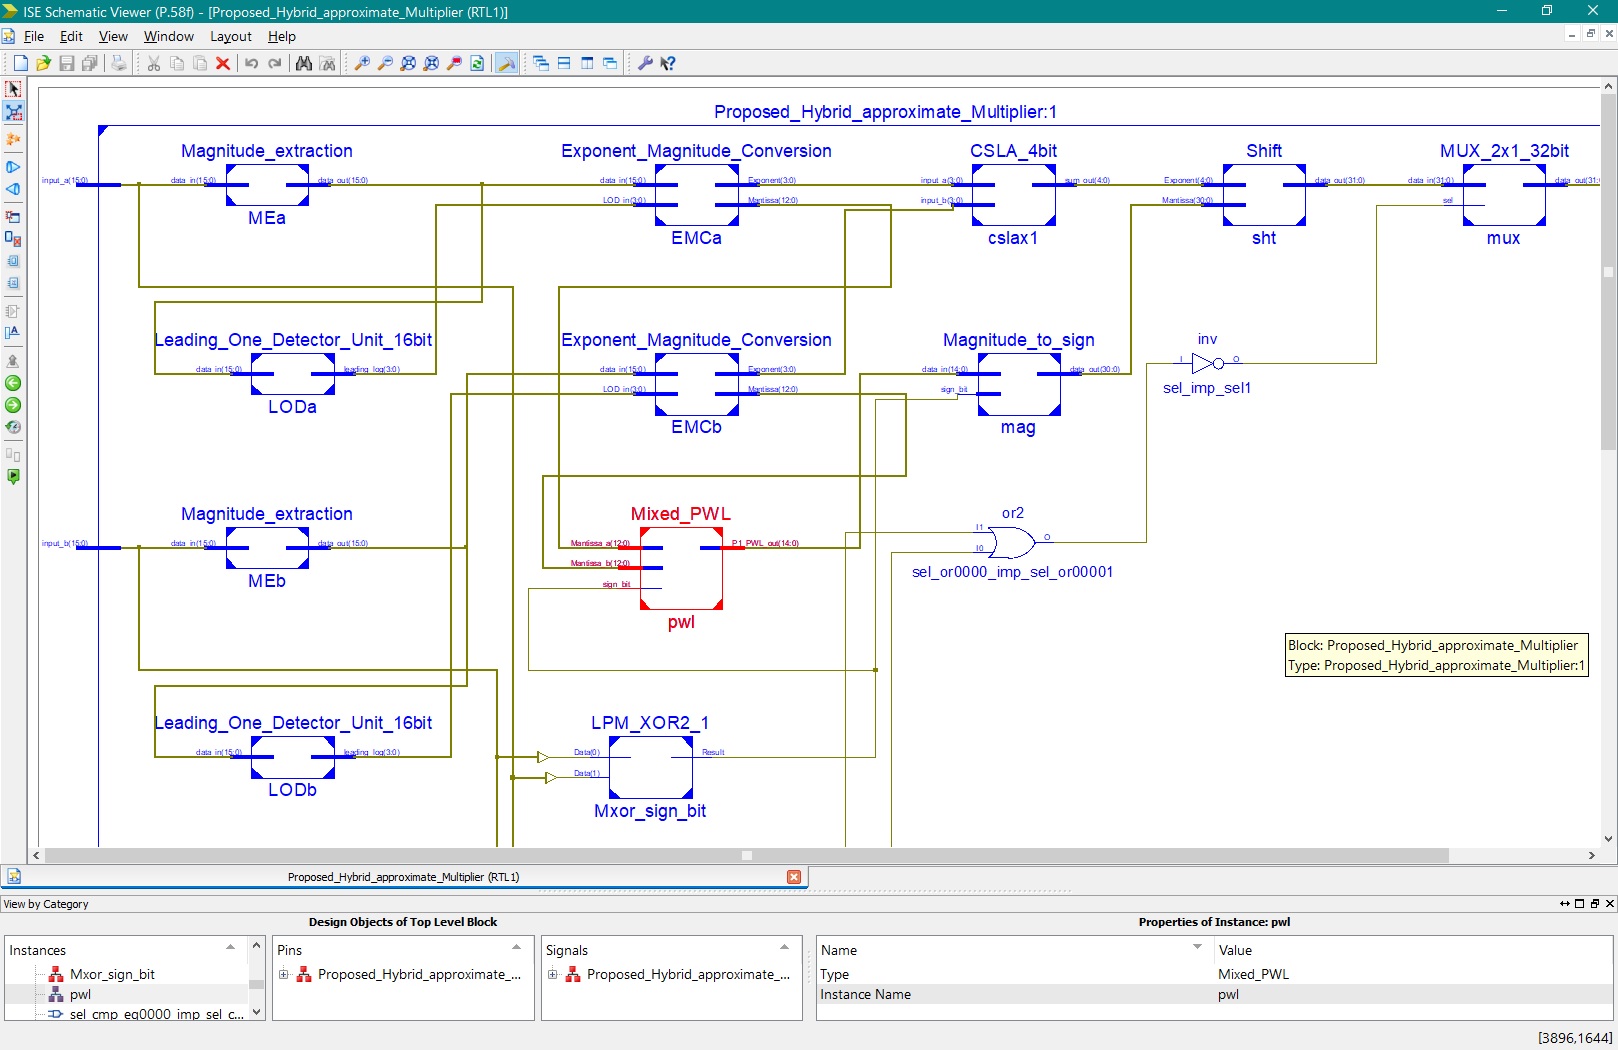Open the Layout menu
The width and height of the screenshot is (1618, 1050).
[x=230, y=36]
